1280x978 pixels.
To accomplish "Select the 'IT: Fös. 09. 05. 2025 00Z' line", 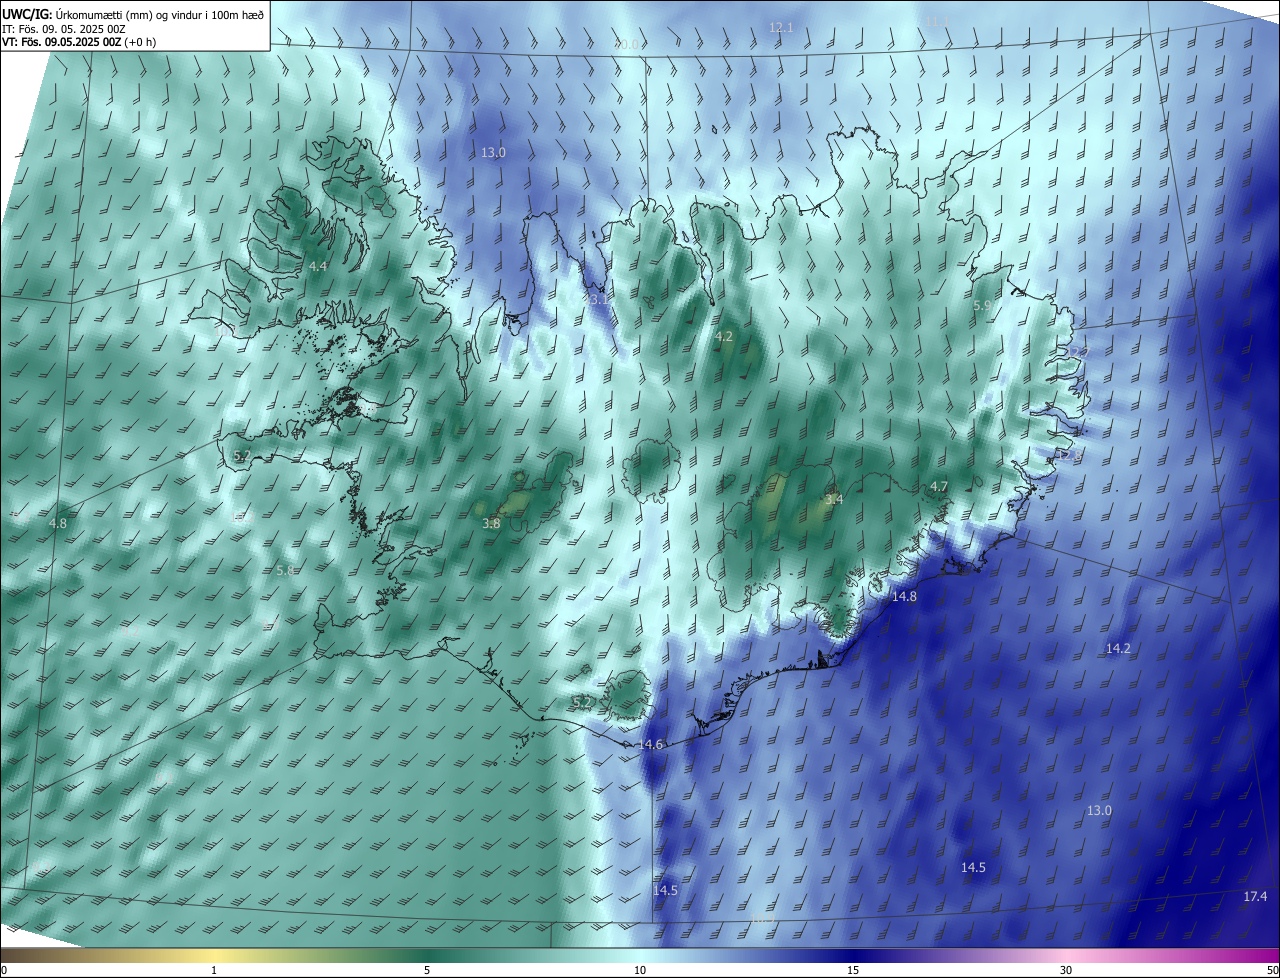I will point(64,29).
